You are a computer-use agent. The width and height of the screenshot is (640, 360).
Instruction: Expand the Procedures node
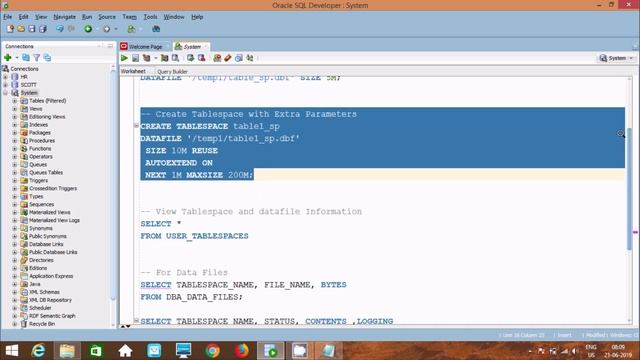pos(15,140)
